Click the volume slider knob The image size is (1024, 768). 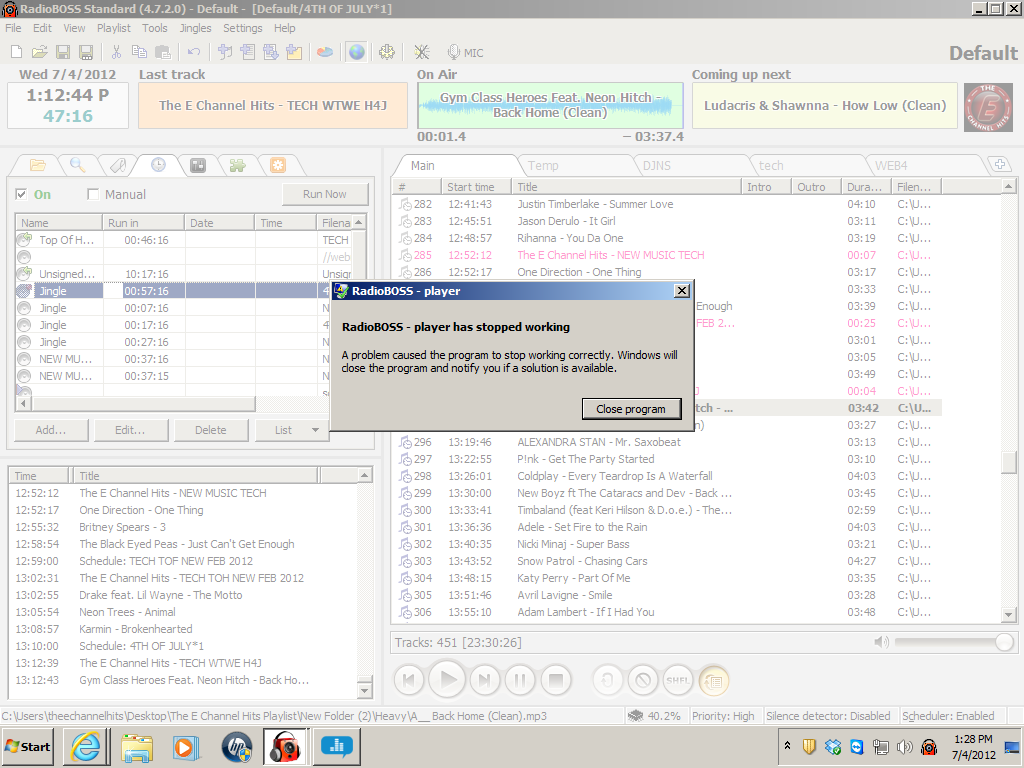[x=1004, y=642]
